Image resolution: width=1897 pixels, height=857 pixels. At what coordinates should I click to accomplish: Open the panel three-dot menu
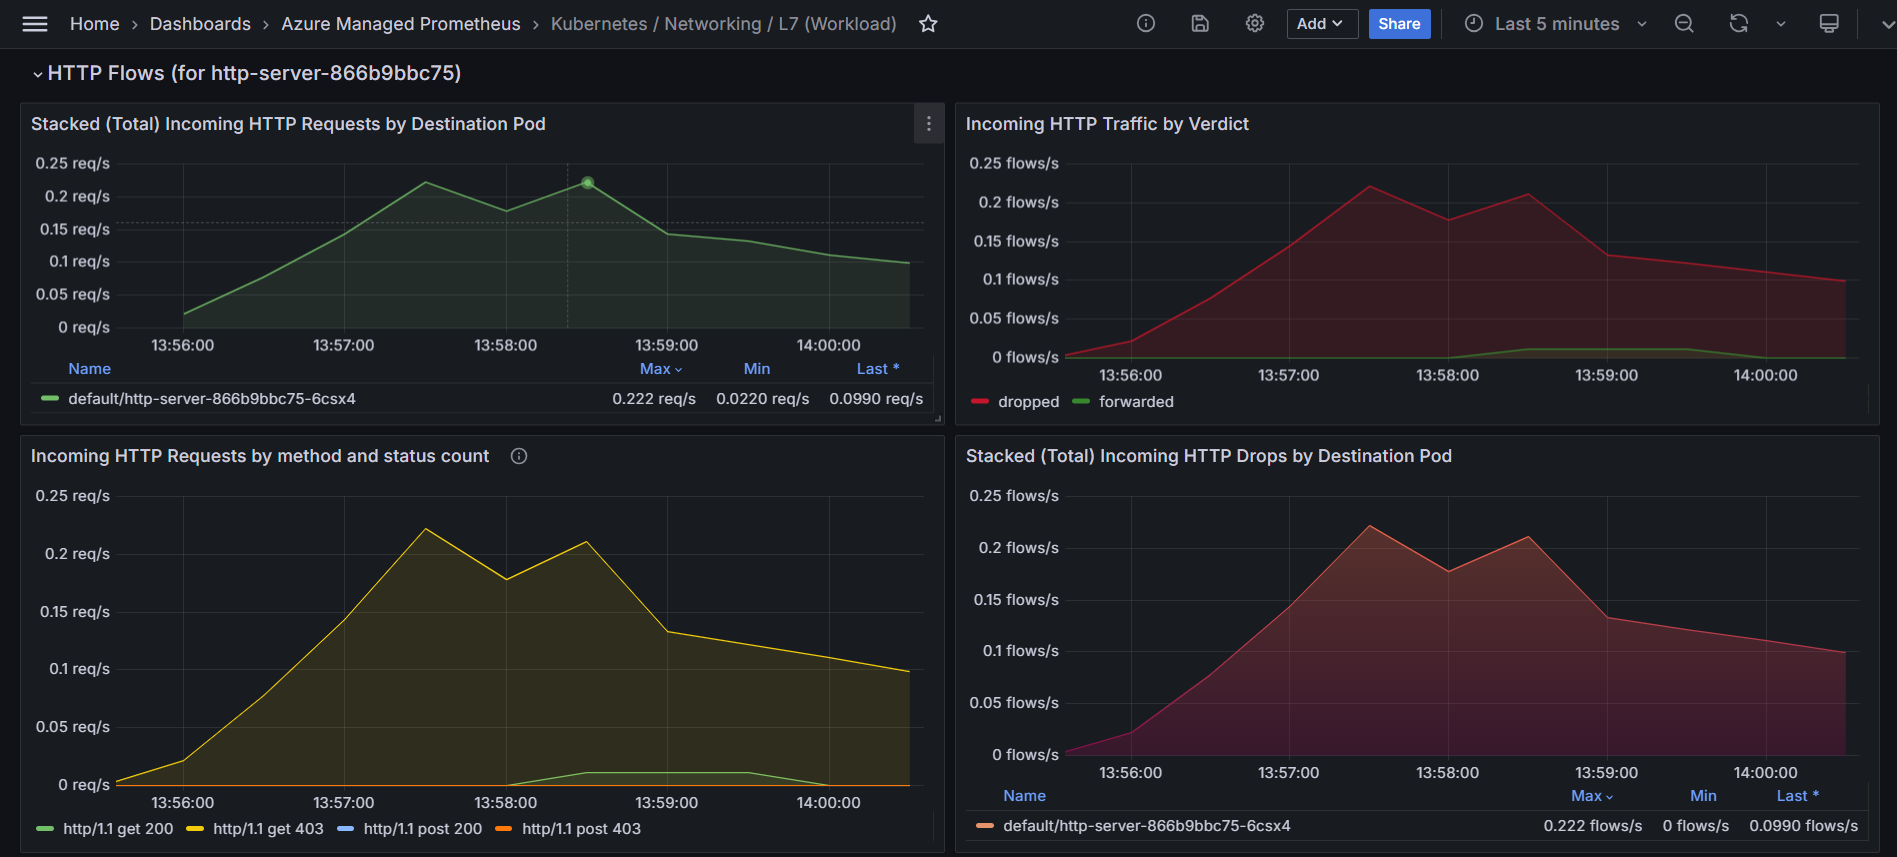click(928, 124)
